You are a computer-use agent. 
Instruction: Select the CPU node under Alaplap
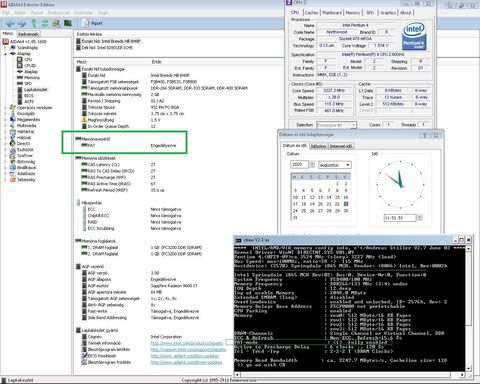(25, 60)
